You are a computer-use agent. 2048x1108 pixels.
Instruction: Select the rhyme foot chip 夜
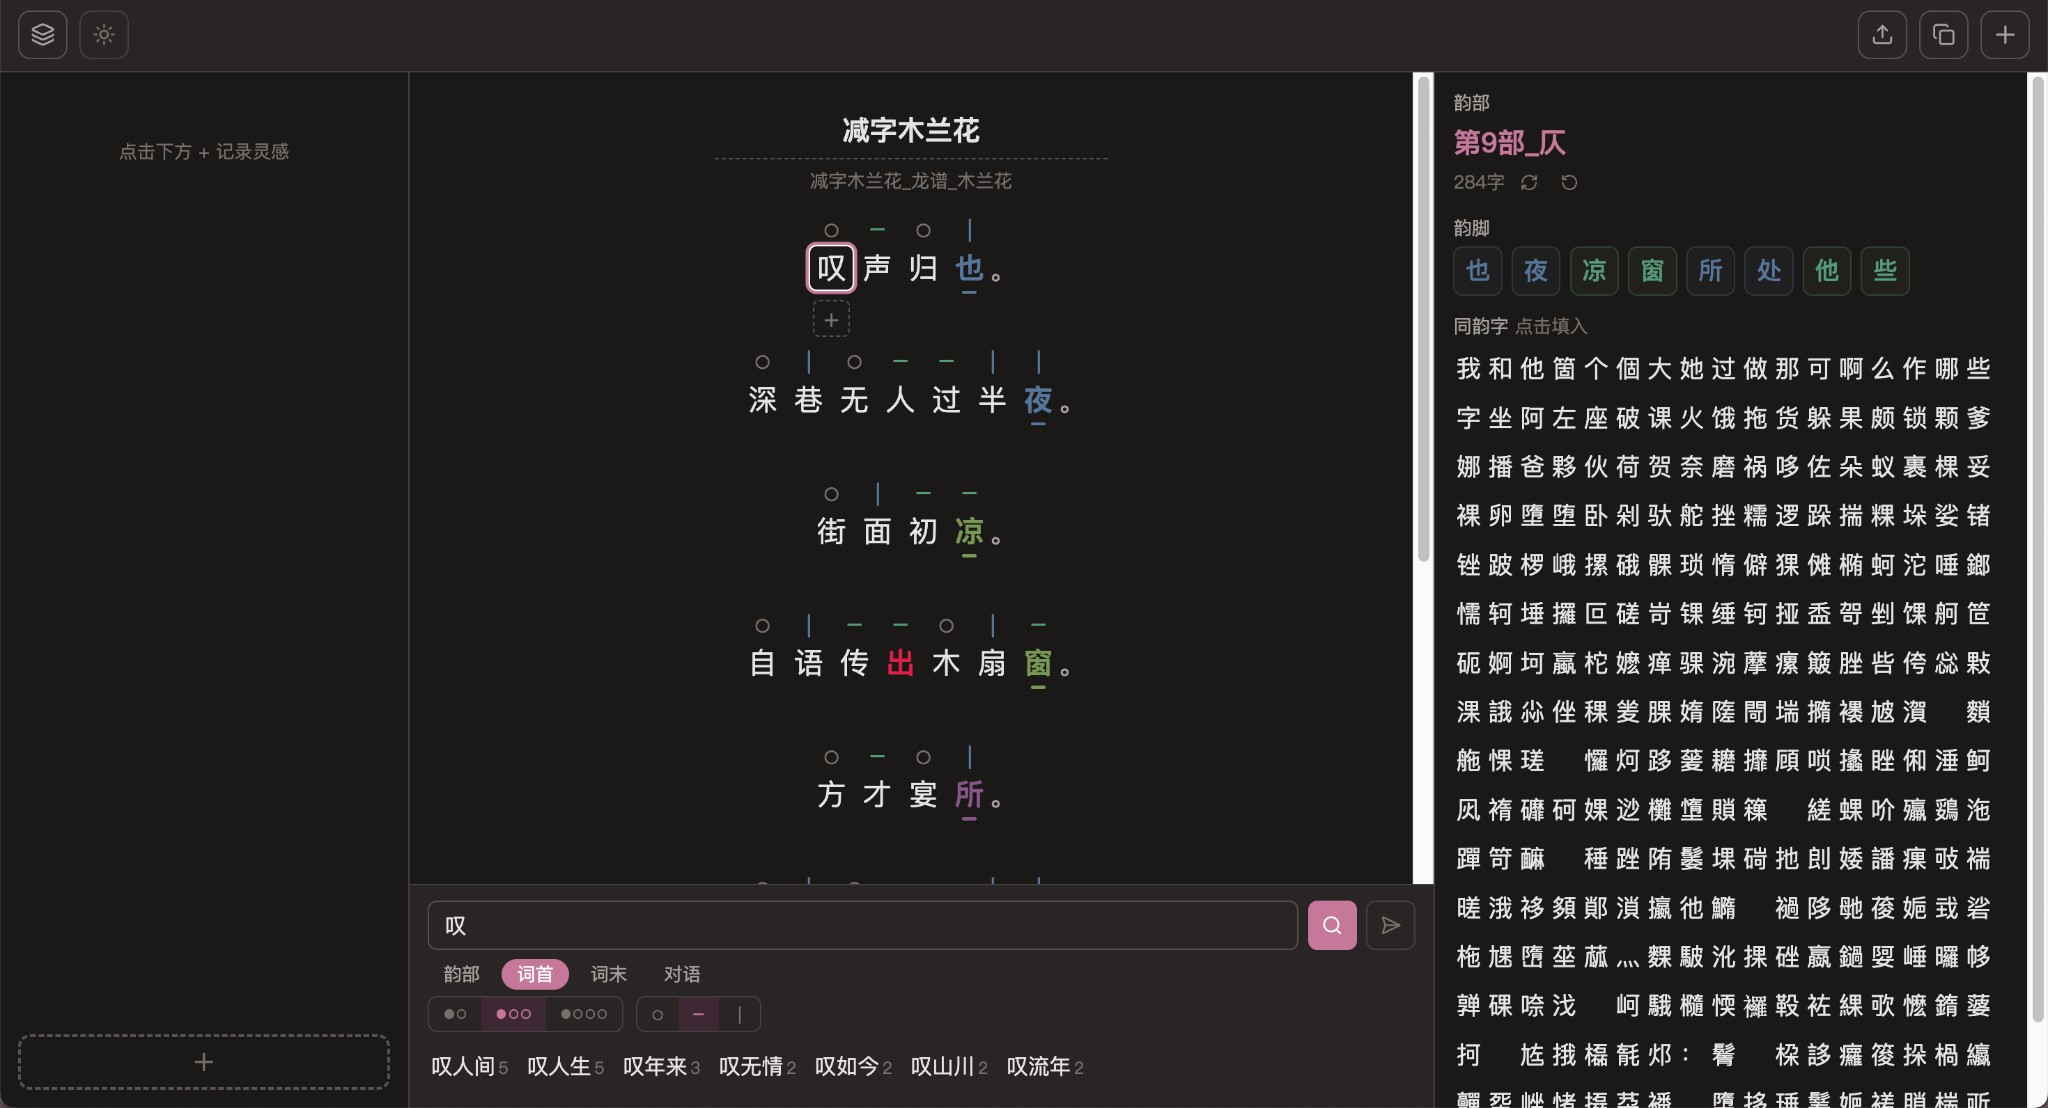click(1535, 271)
